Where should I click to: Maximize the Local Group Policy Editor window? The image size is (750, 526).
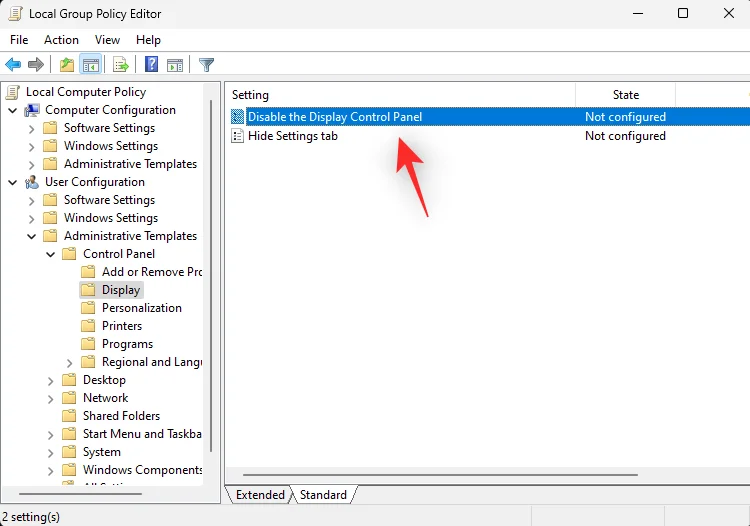683,13
